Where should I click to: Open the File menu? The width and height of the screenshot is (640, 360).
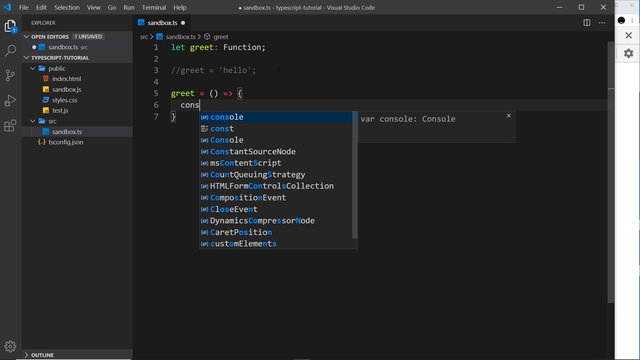pos(24,7)
